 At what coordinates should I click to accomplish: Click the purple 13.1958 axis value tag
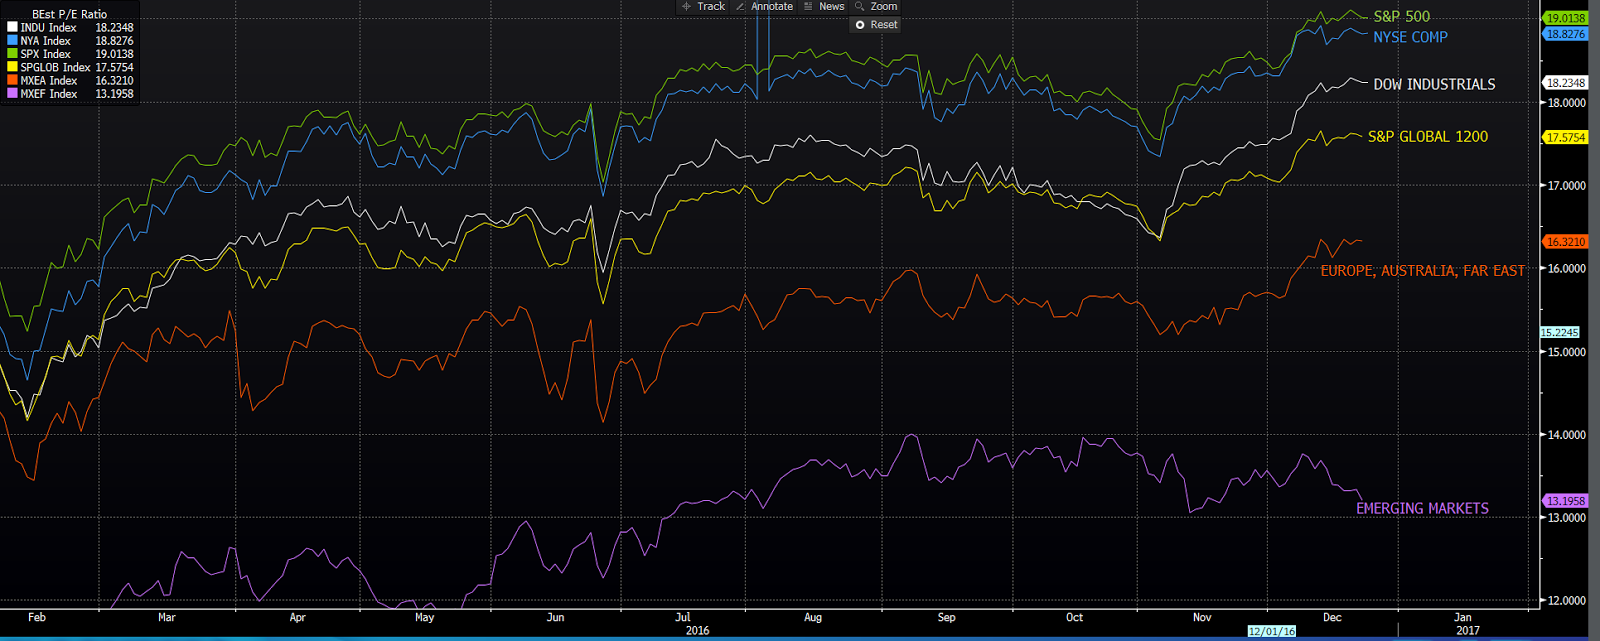(x=1565, y=501)
